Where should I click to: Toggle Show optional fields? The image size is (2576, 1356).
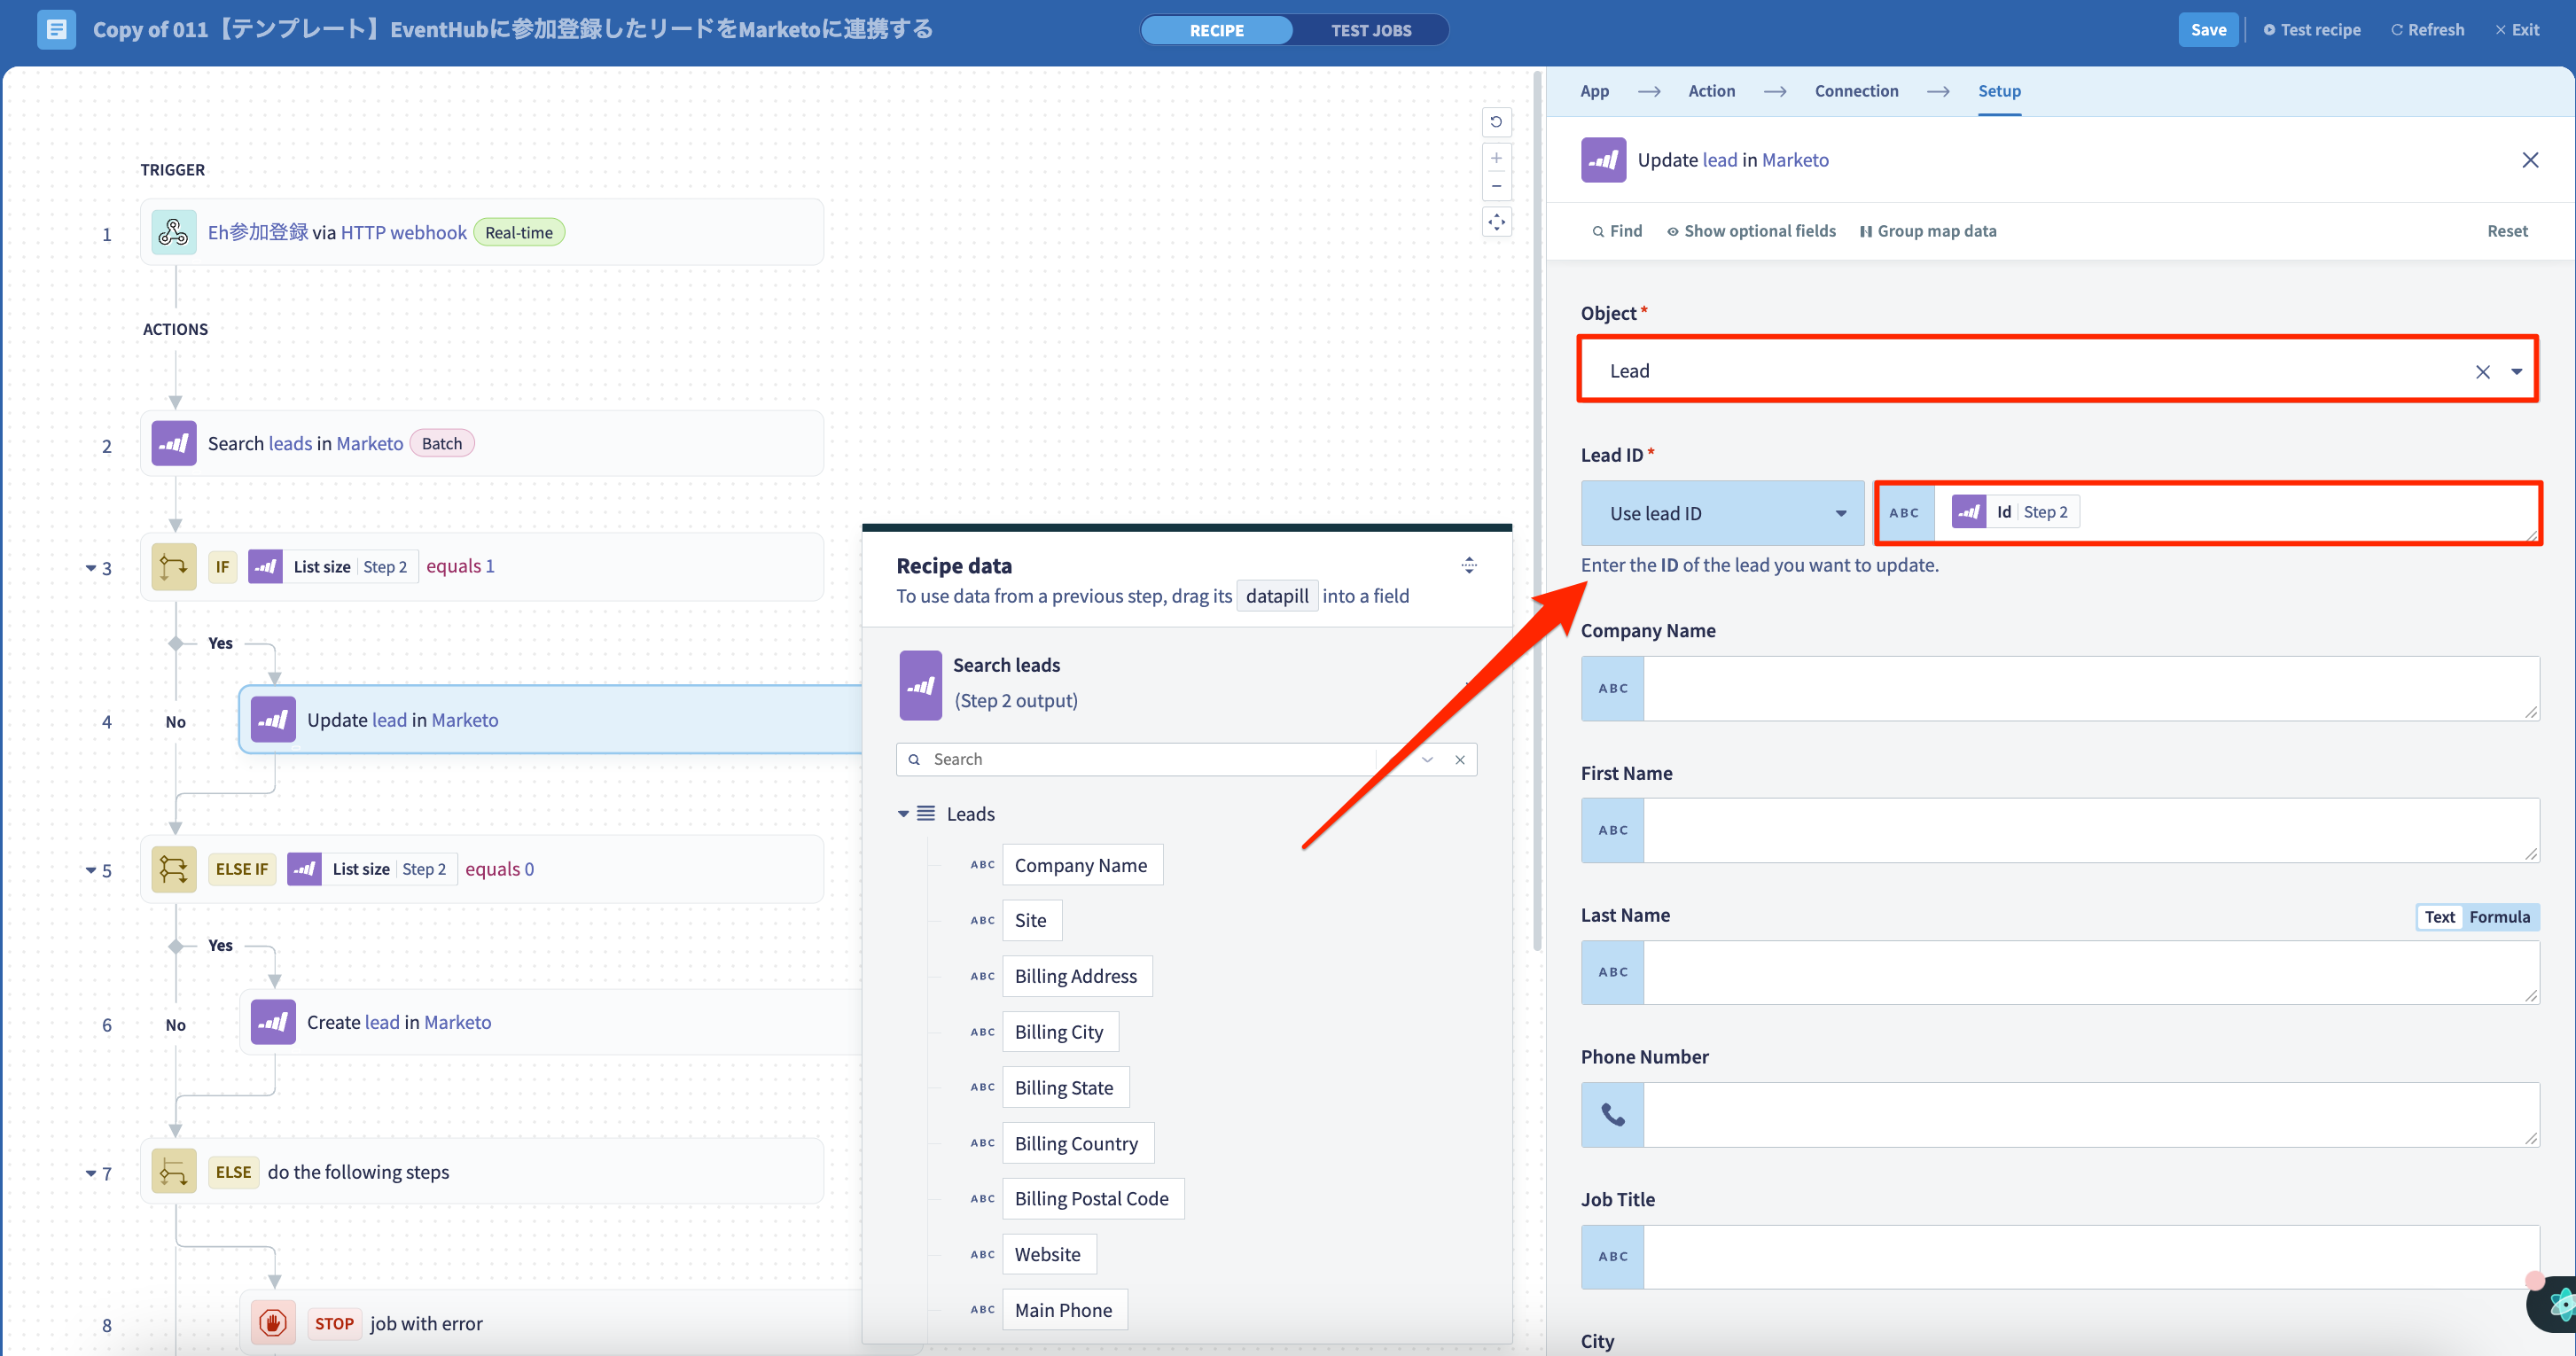tap(1751, 231)
